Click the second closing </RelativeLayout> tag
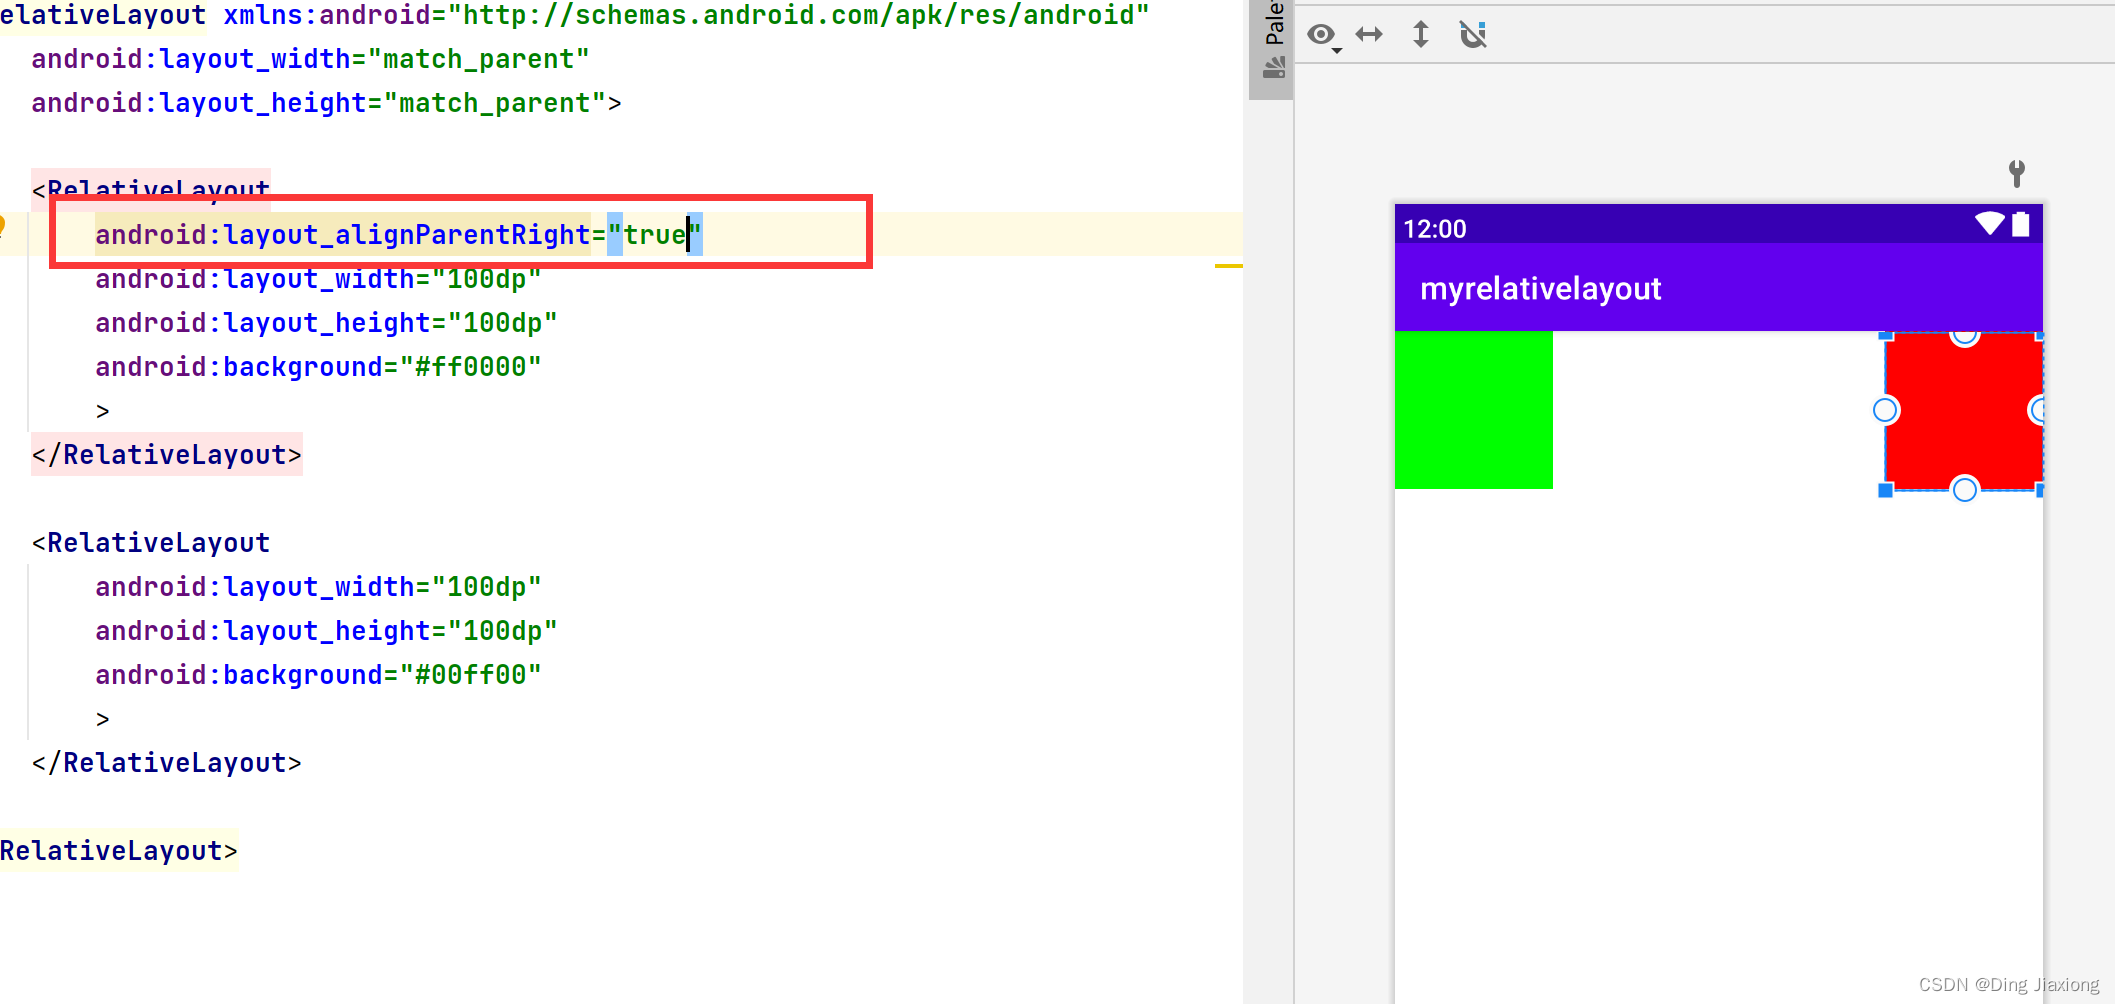The image size is (2115, 1004). tap(167, 763)
